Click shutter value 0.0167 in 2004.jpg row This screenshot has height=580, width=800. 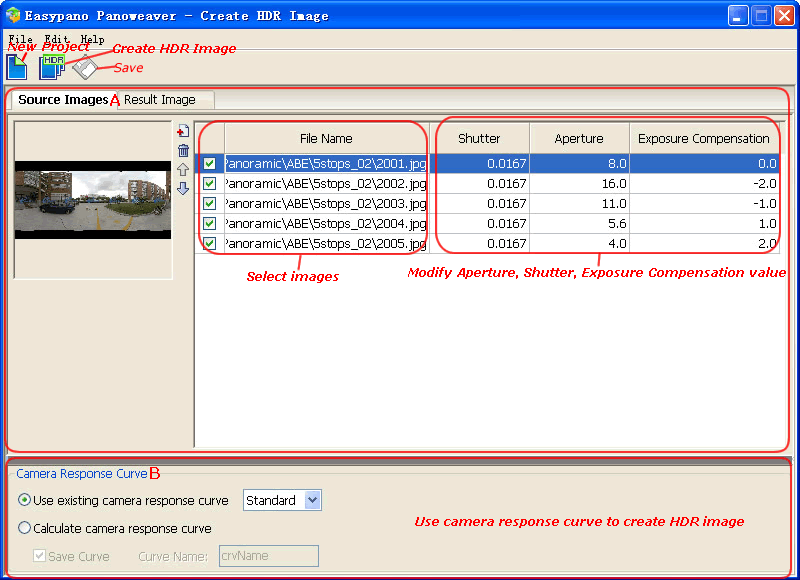coord(479,223)
